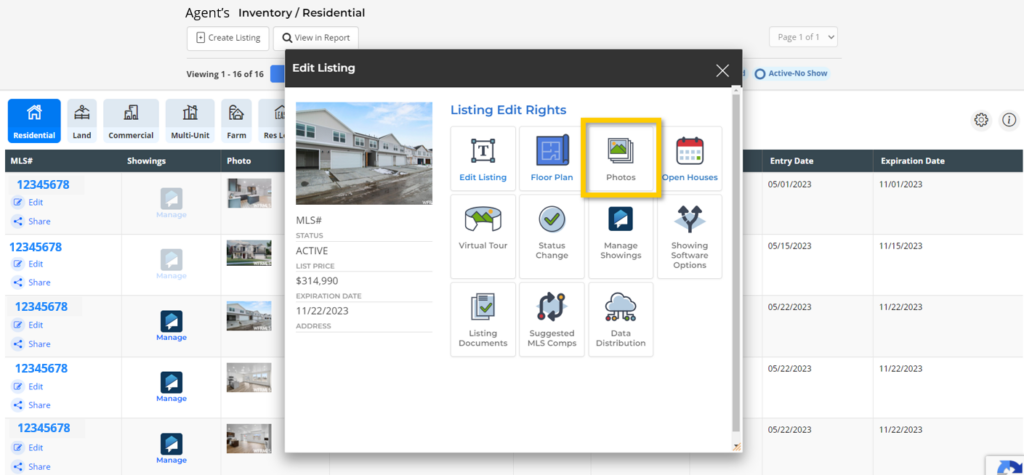Image resolution: width=1024 pixels, height=475 pixels.
Task: Expand the Page 1 of 1 dropdown
Action: click(803, 37)
